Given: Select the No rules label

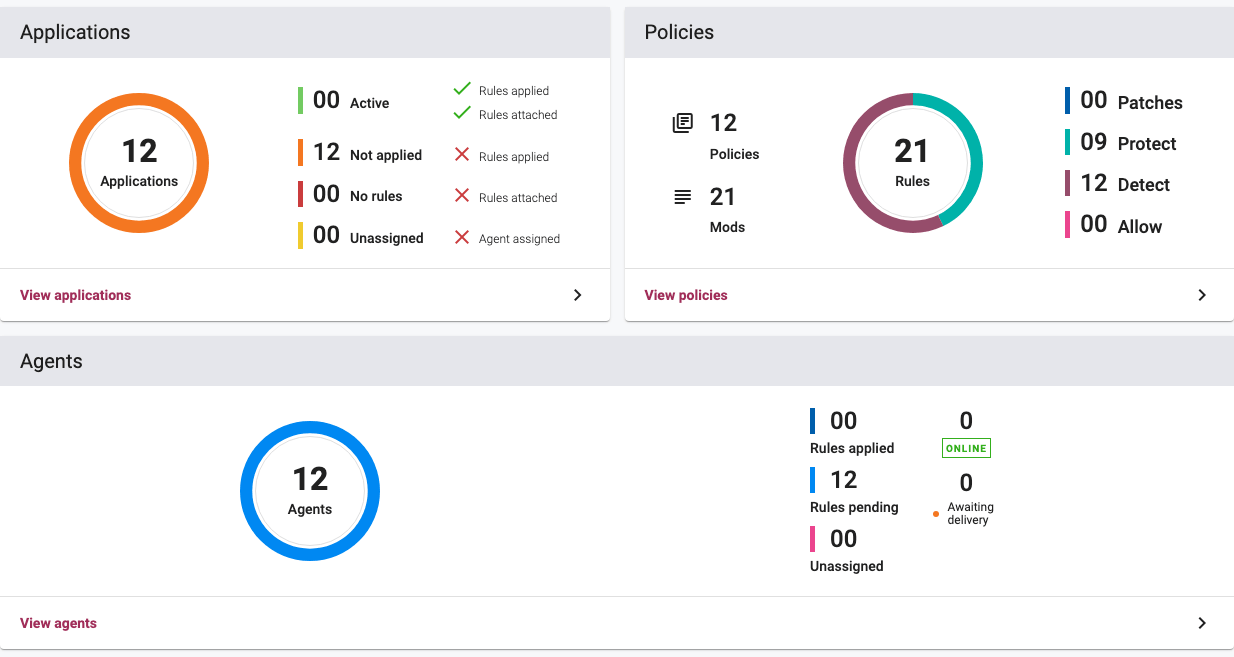Looking at the screenshot, I should click(x=376, y=196).
